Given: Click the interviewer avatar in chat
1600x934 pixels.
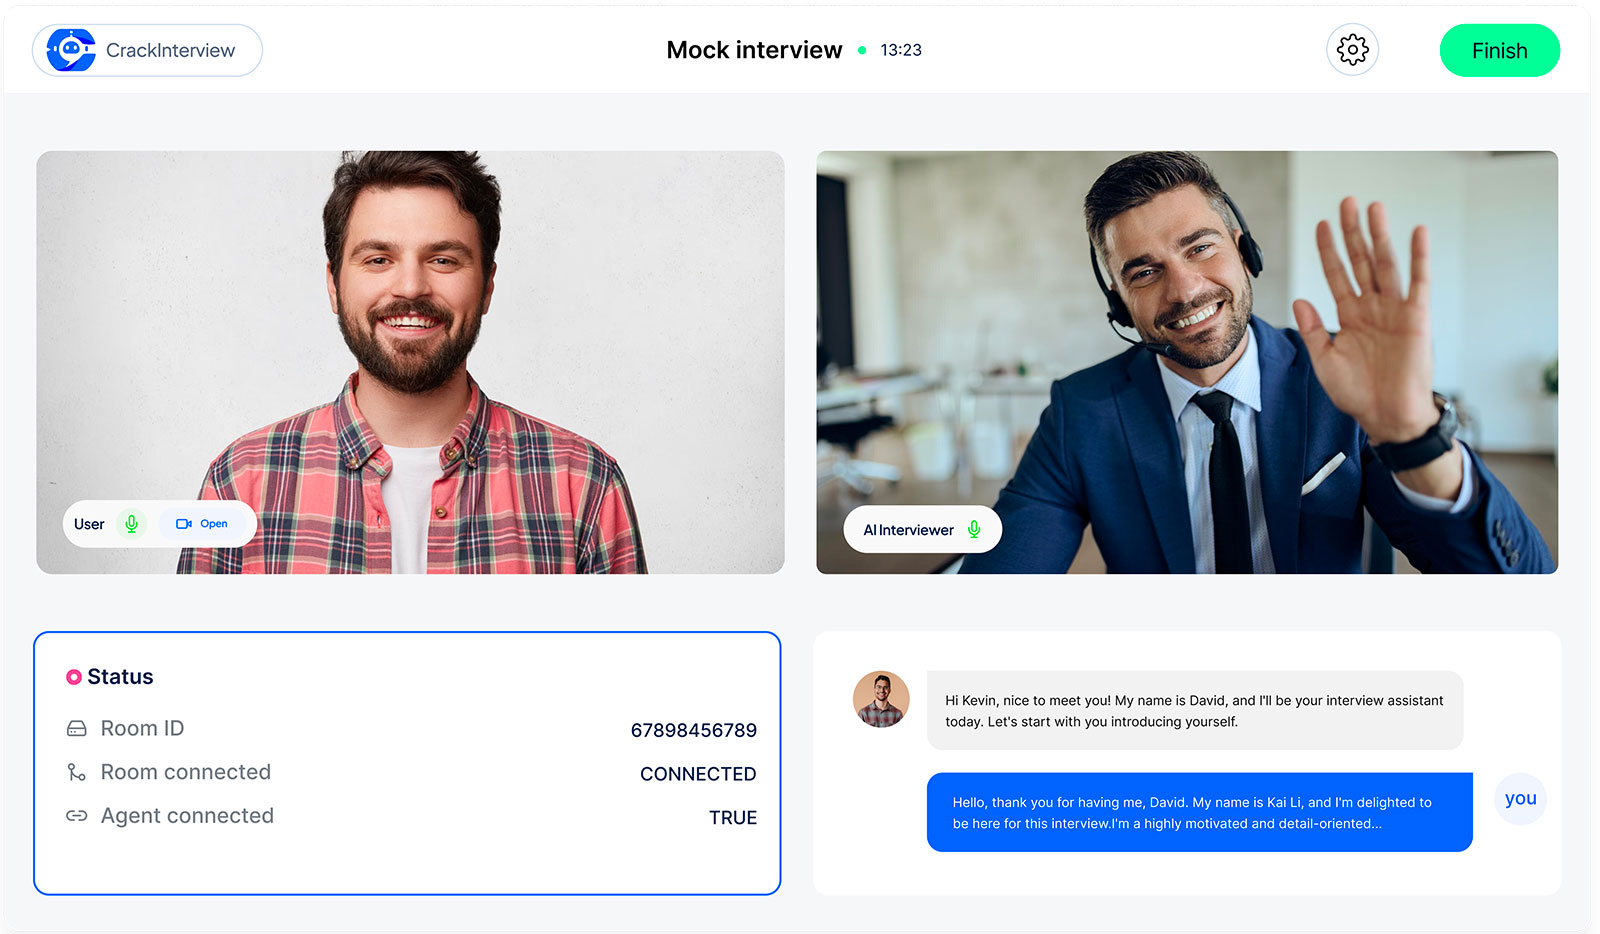Looking at the screenshot, I should [881, 699].
